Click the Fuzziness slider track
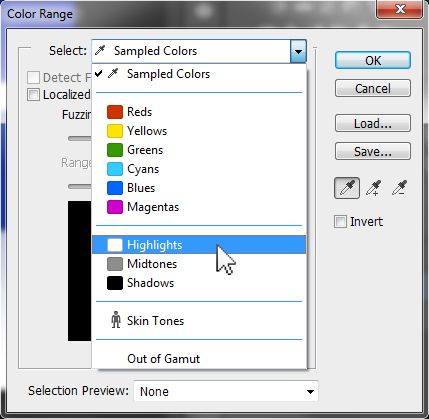This screenshot has width=429, height=419. point(80,138)
